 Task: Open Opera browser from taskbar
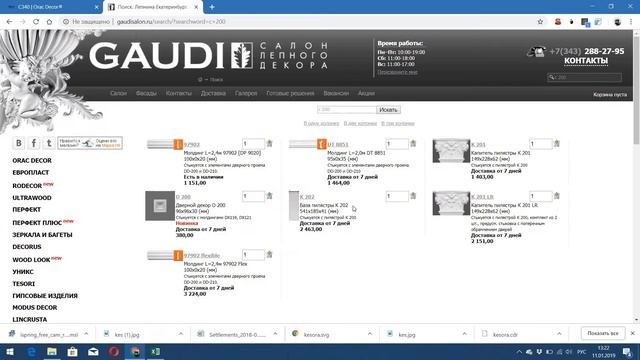click(114, 352)
